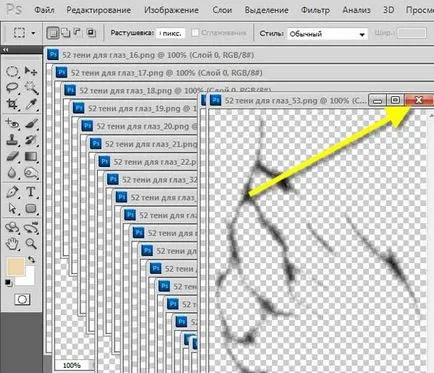Click the Растушевка feather input field
The image size is (434, 373).
point(170,33)
